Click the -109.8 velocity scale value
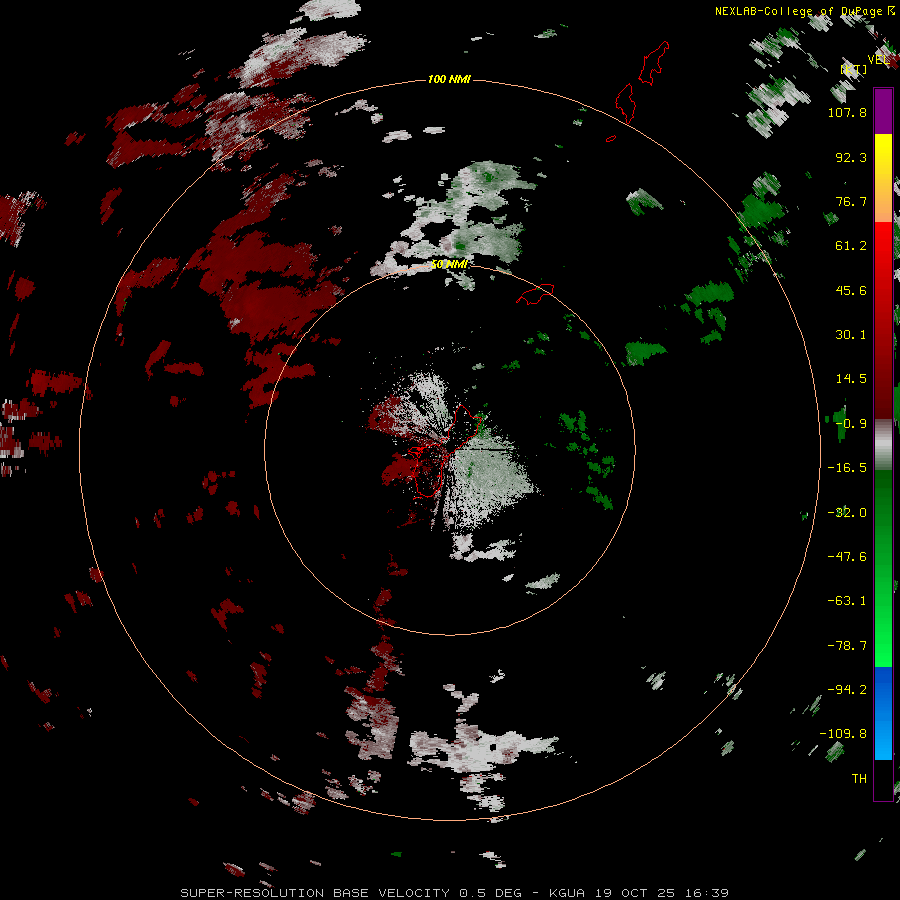This screenshot has width=900, height=900. [843, 734]
